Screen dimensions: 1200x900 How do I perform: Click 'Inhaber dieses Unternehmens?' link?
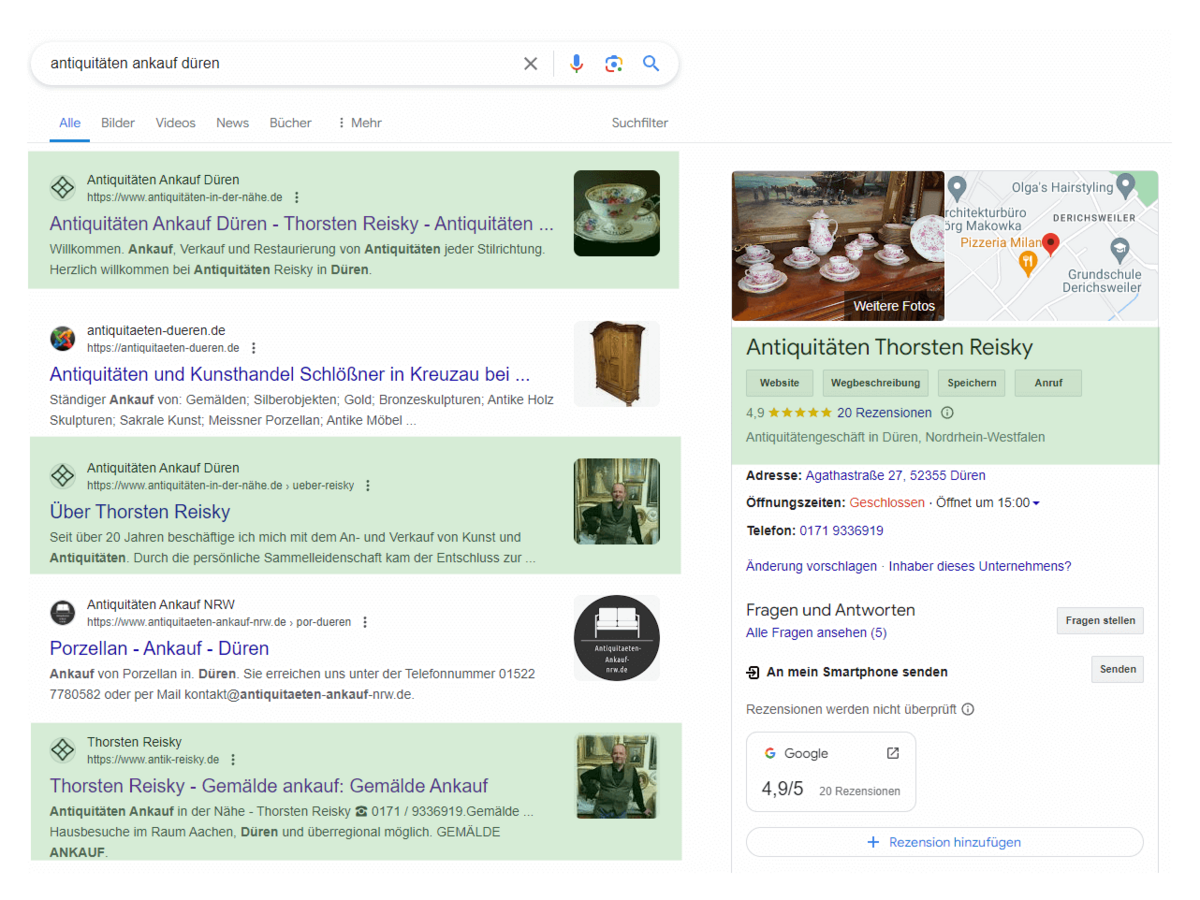(980, 566)
